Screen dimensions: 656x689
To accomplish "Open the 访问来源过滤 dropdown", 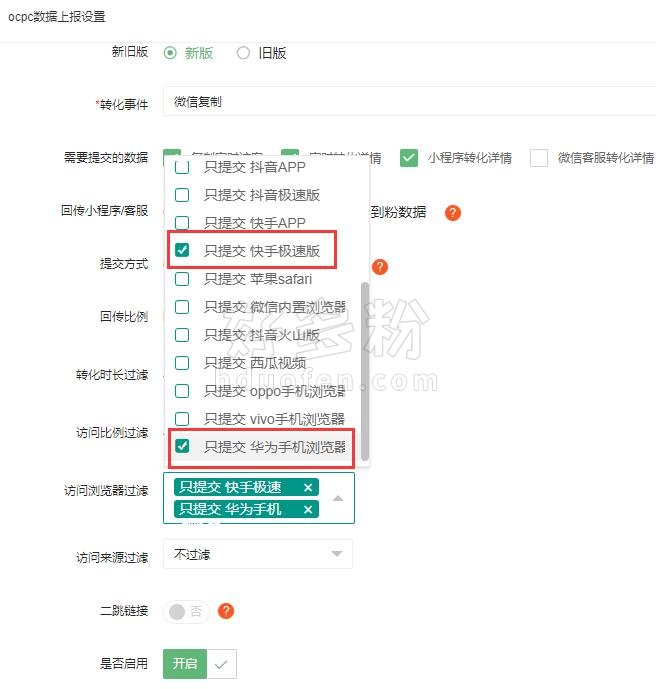I will (x=258, y=554).
